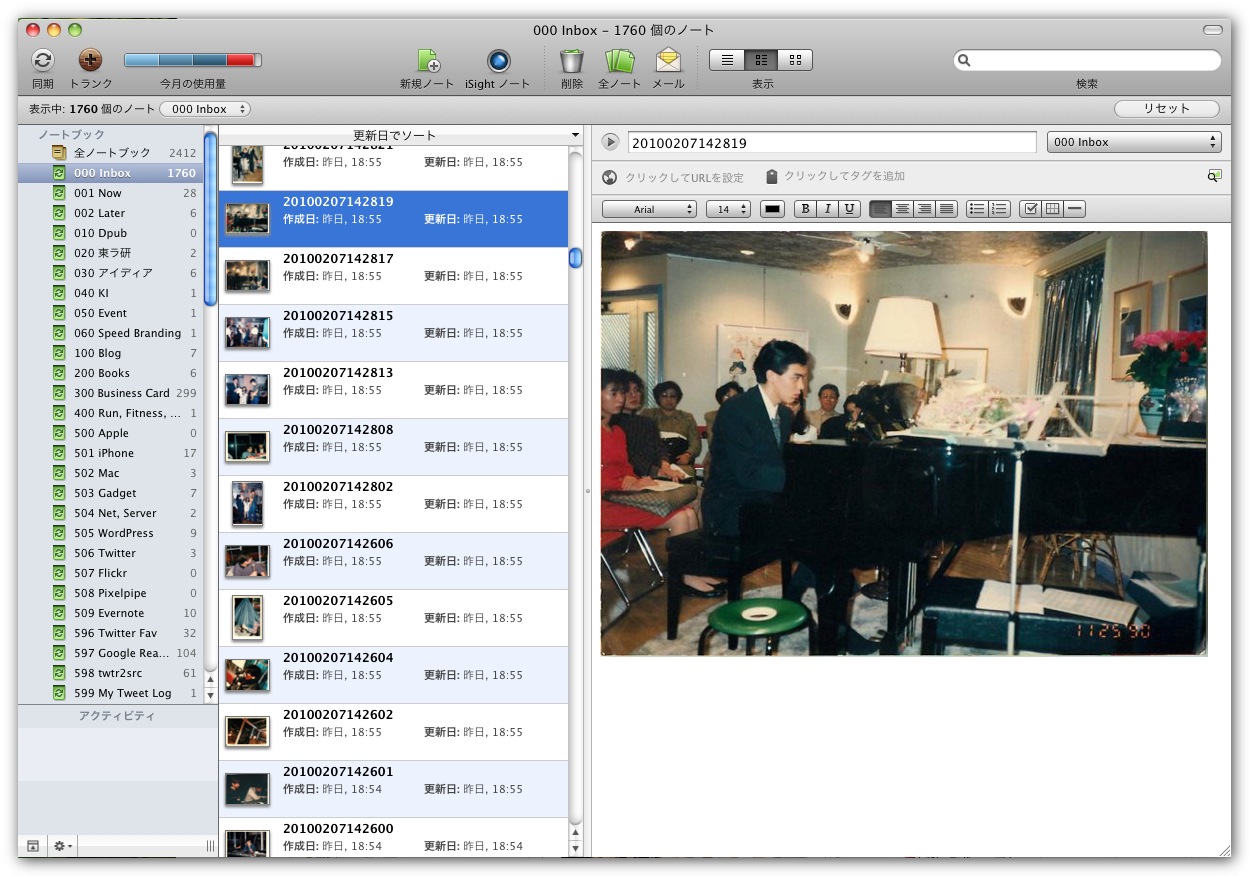Click the iSight note camera icon

click(x=498, y=61)
